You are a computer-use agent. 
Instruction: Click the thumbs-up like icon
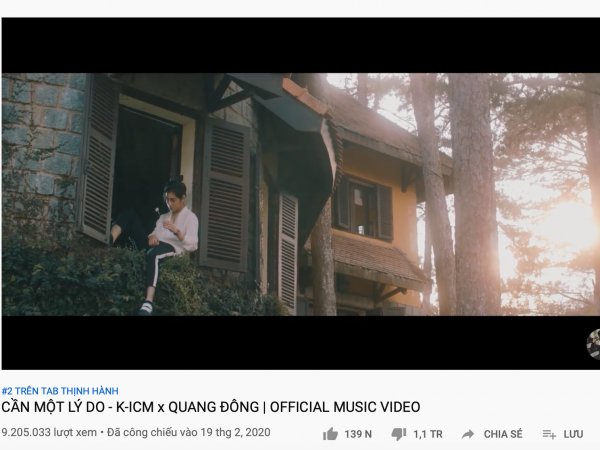[330, 434]
